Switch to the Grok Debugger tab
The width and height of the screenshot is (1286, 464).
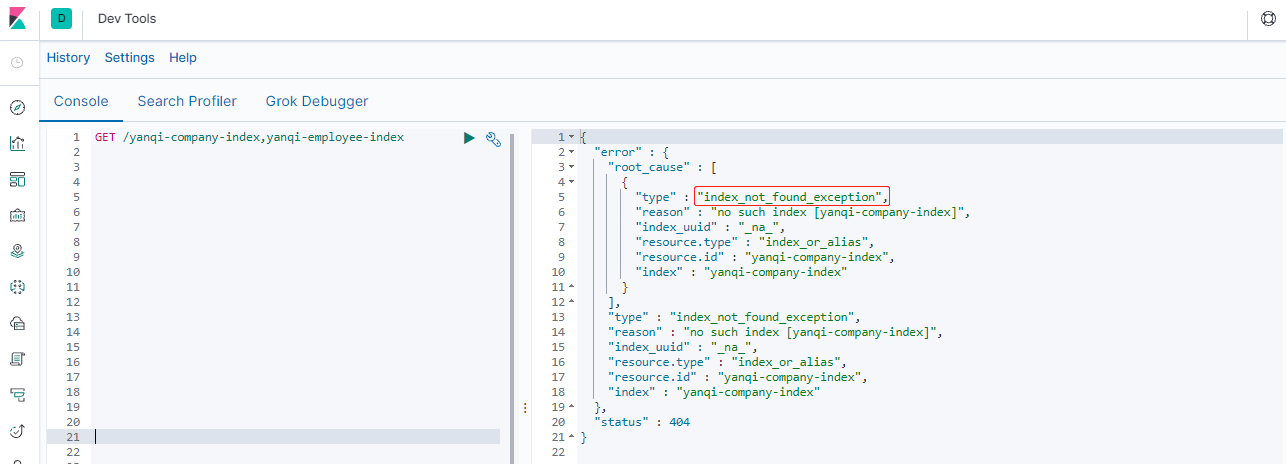(x=317, y=101)
